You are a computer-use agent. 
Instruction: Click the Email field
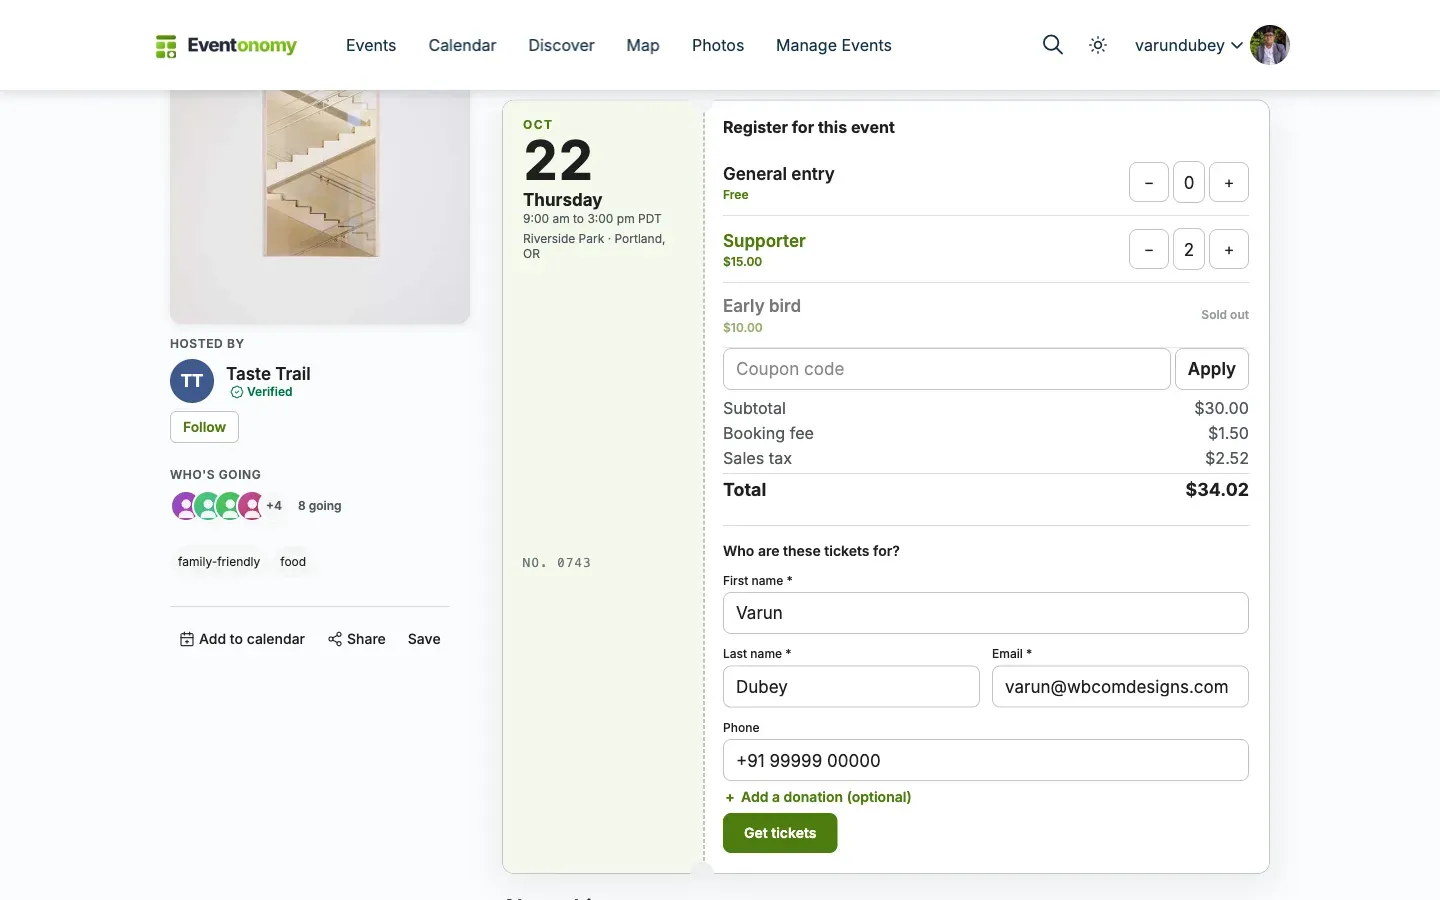coord(1120,687)
